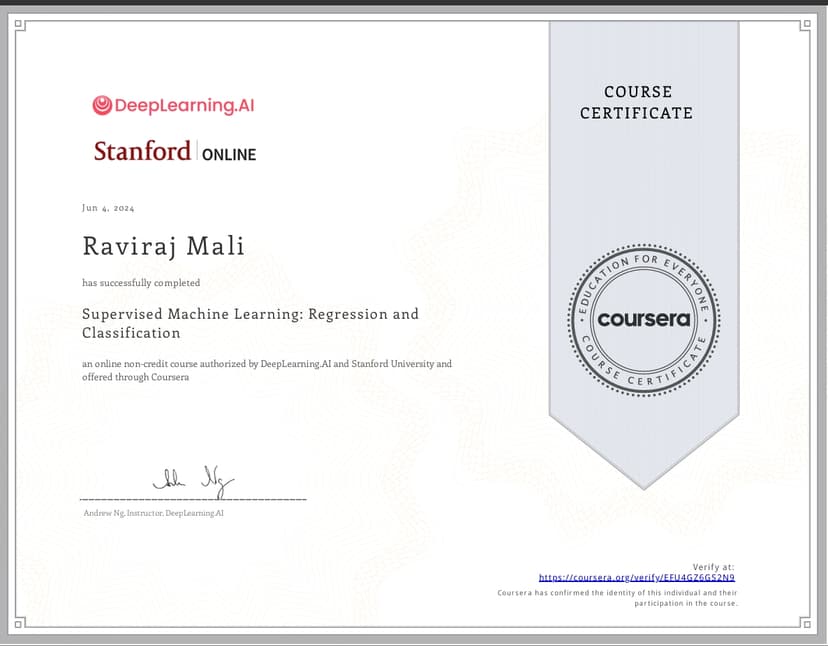Image resolution: width=828 pixels, height=646 pixels.
Task: Click the bottom-right corner ornament of border
Action: 805,623
